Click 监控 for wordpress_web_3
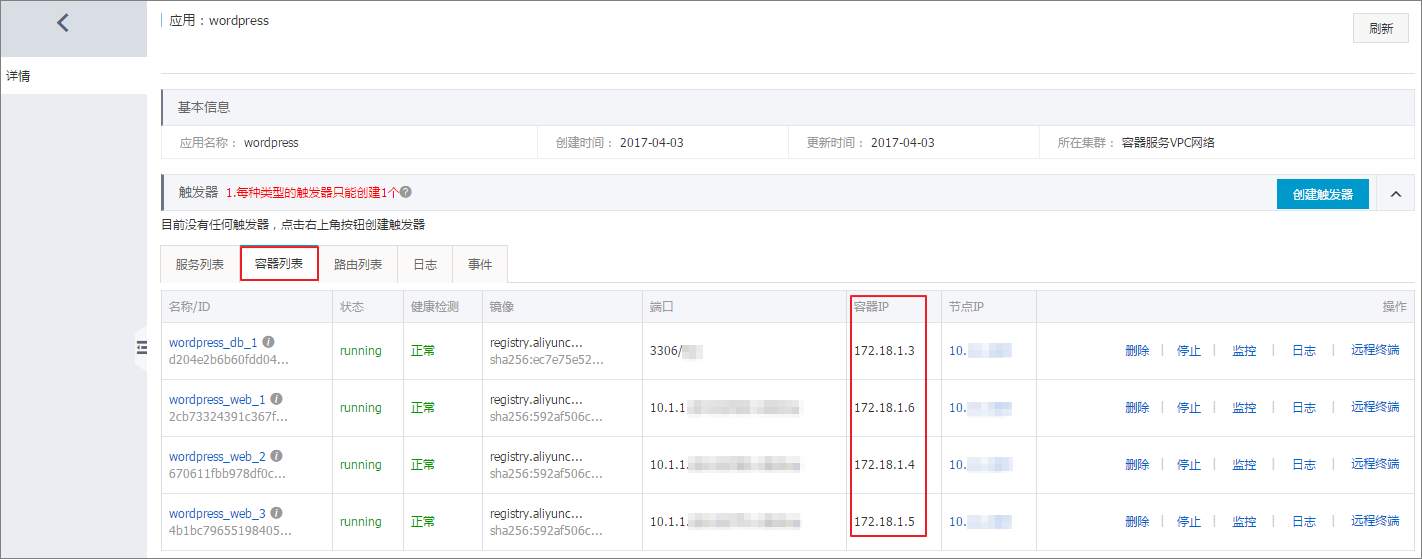Screen dimensions: 1422x559 tap(1244, 521)
